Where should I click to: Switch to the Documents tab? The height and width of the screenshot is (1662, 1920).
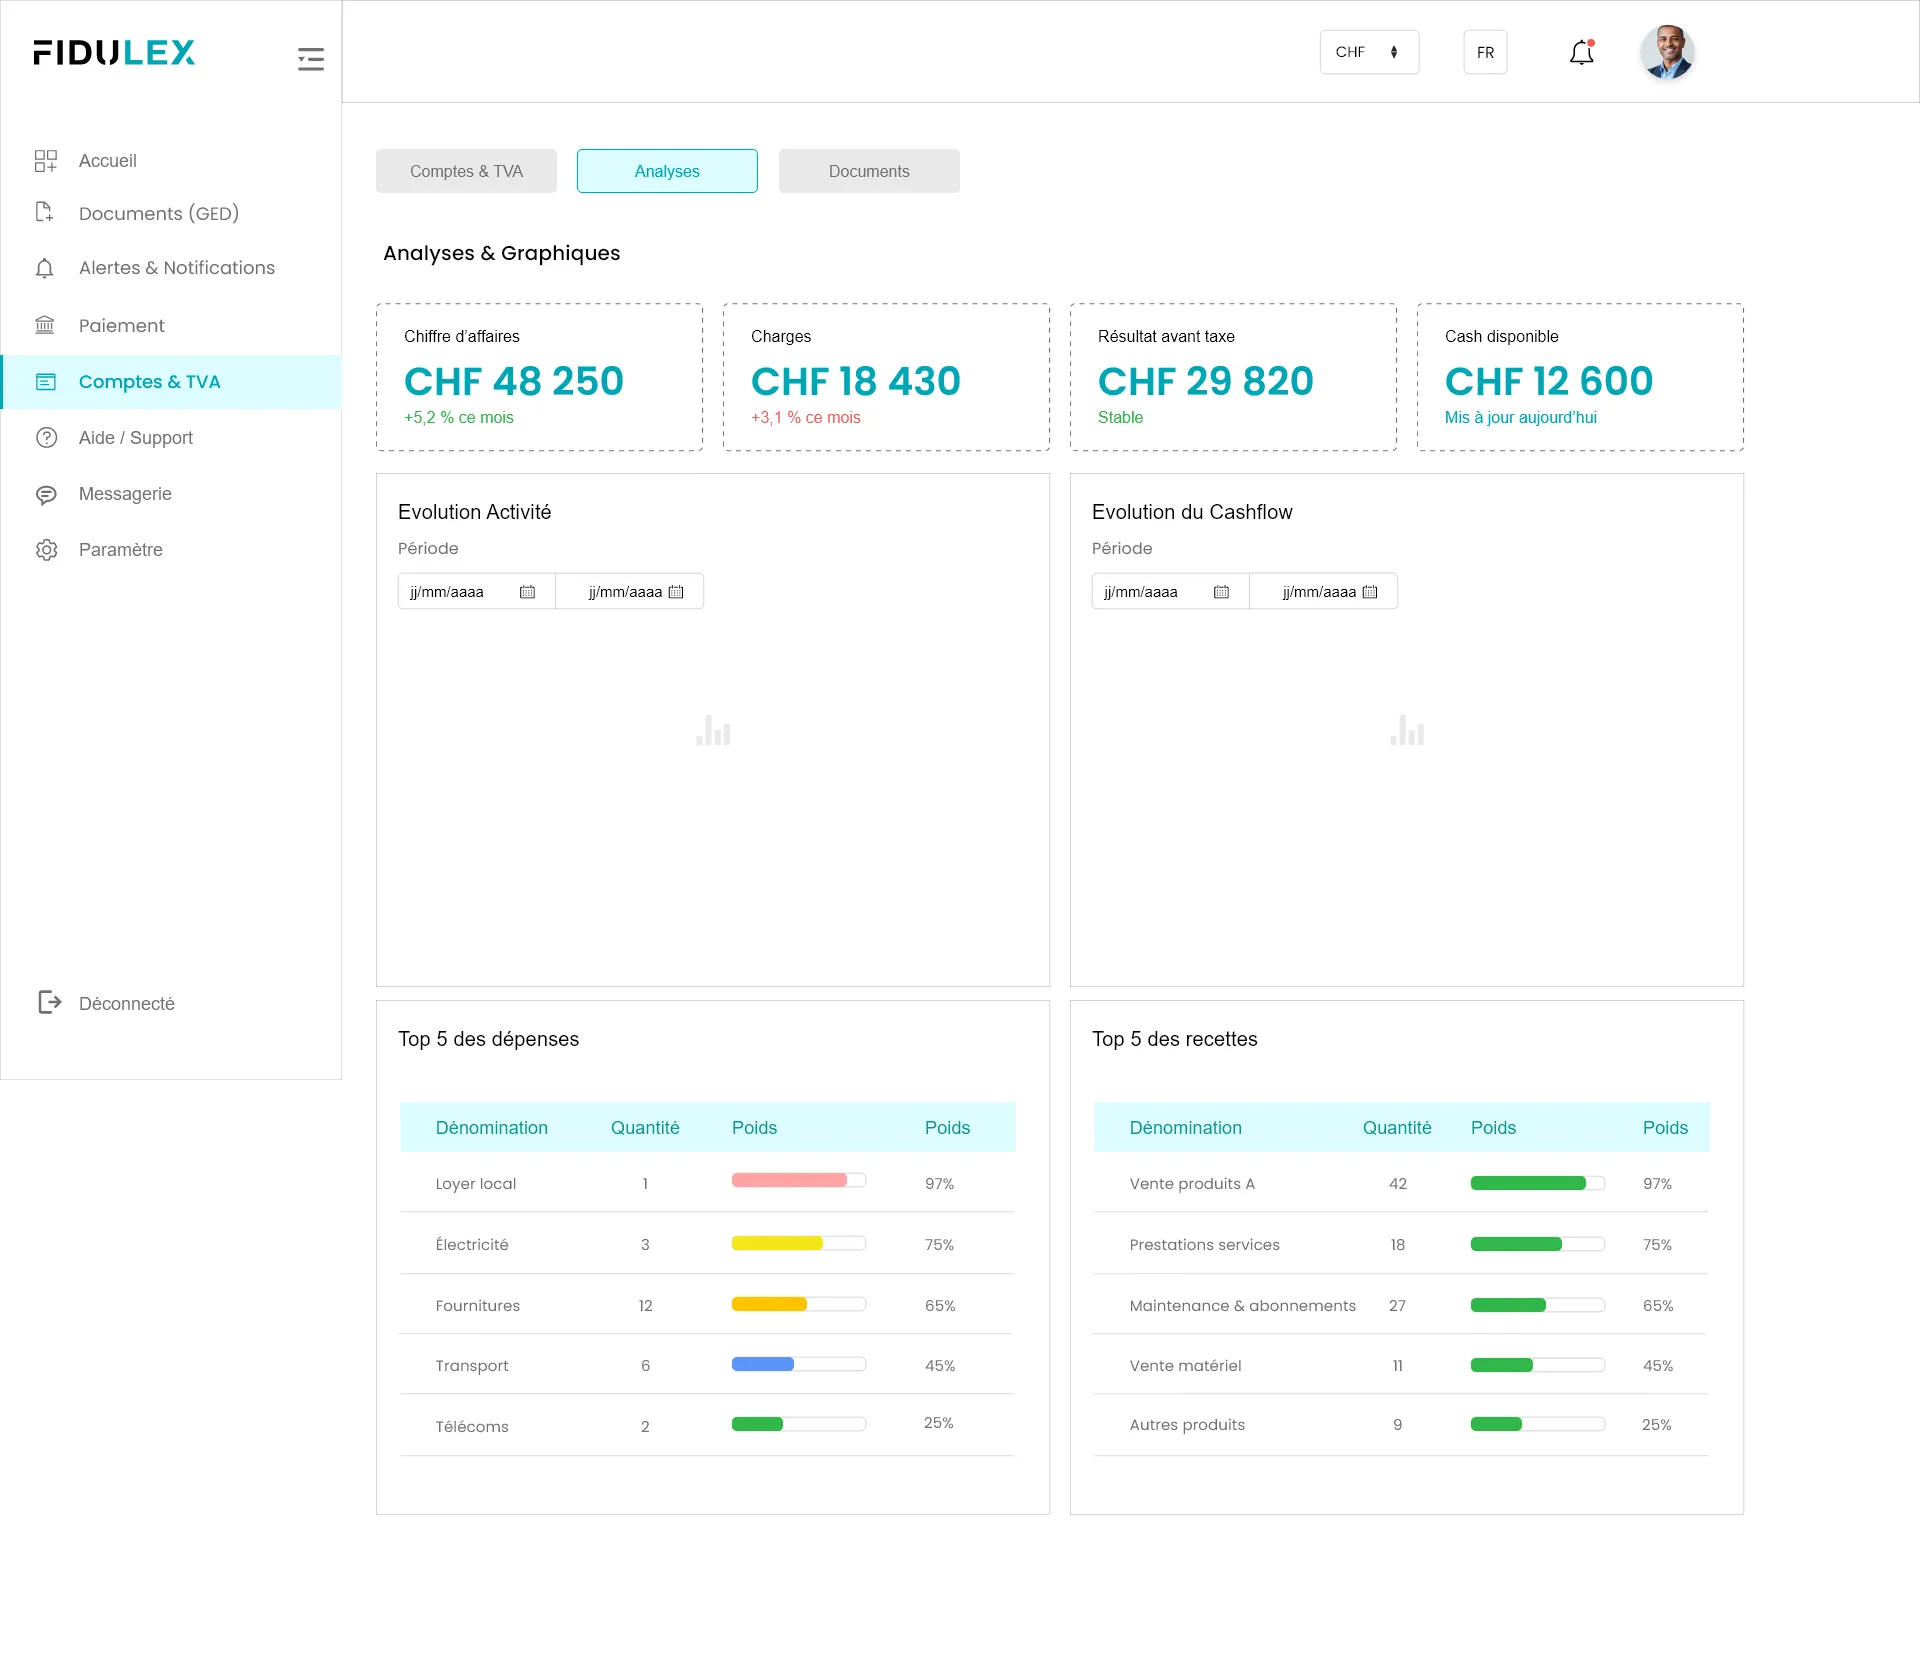point(869,171)
